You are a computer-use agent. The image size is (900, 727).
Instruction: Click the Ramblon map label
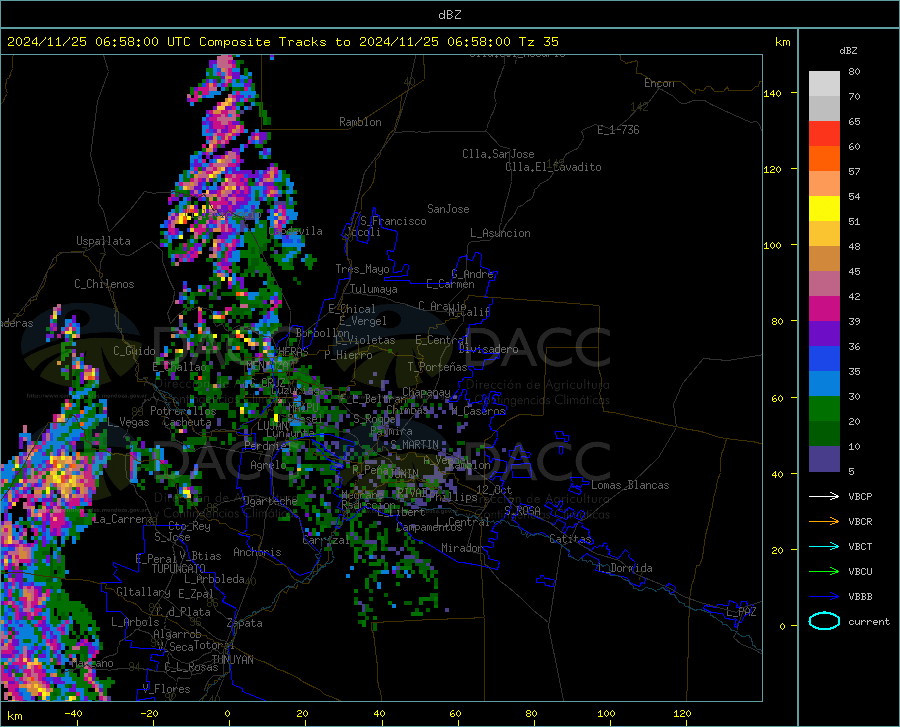click(360, 122)
